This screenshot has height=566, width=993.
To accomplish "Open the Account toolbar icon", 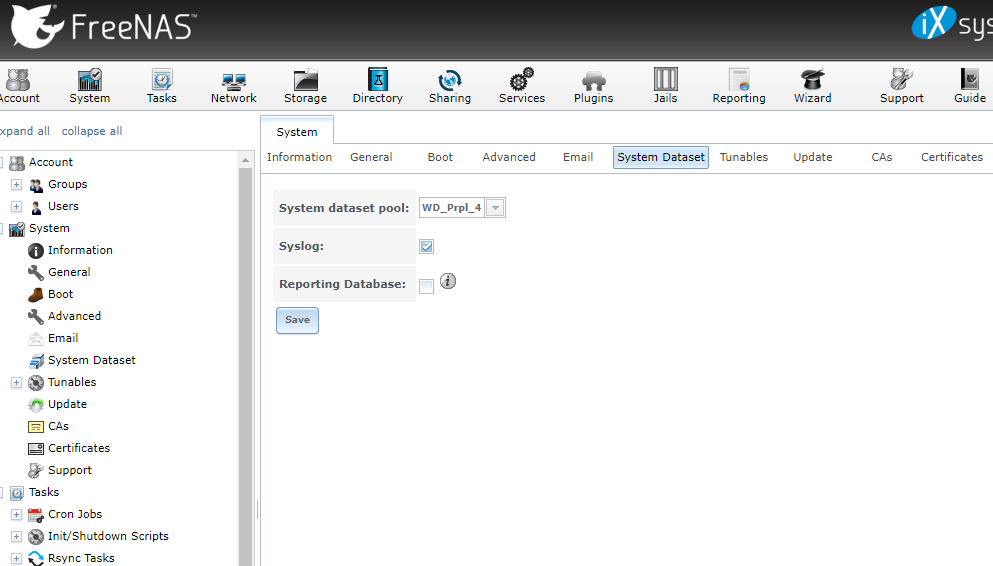I will coord(18,86).
